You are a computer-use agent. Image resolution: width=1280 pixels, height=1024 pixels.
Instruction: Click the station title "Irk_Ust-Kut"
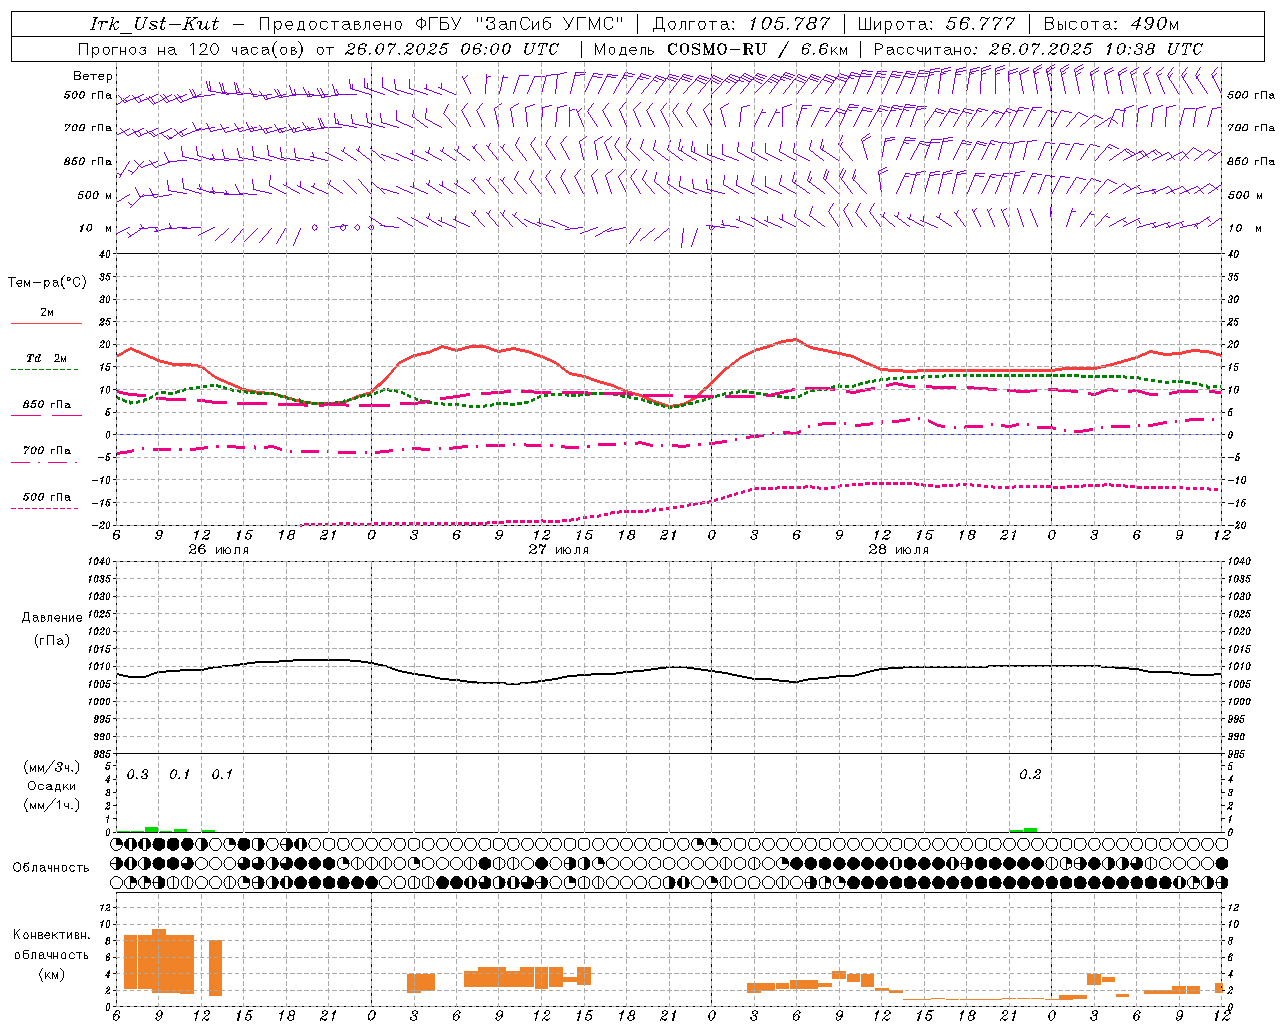click(155, 24)
